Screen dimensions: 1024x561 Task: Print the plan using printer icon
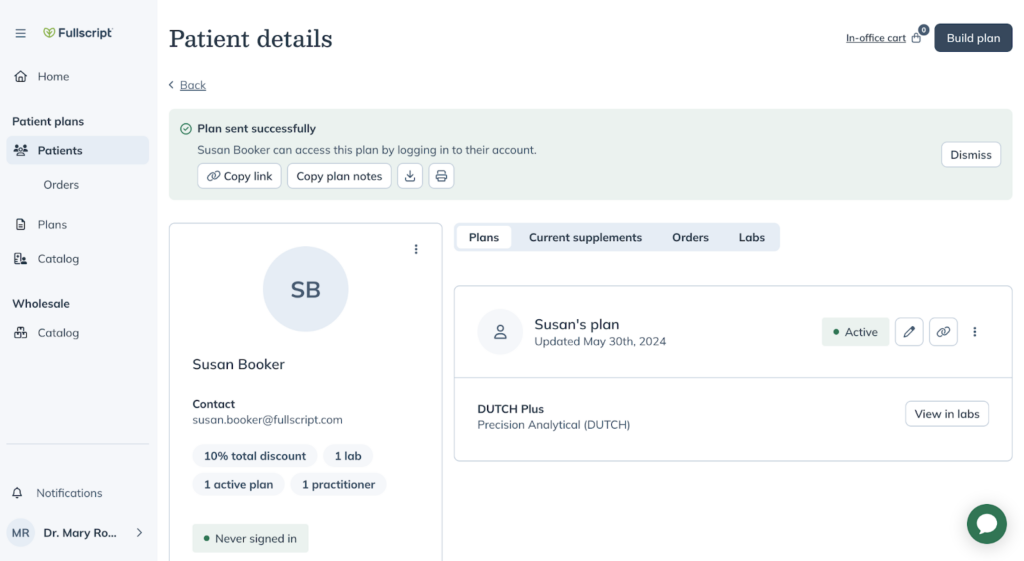point(441,176)
